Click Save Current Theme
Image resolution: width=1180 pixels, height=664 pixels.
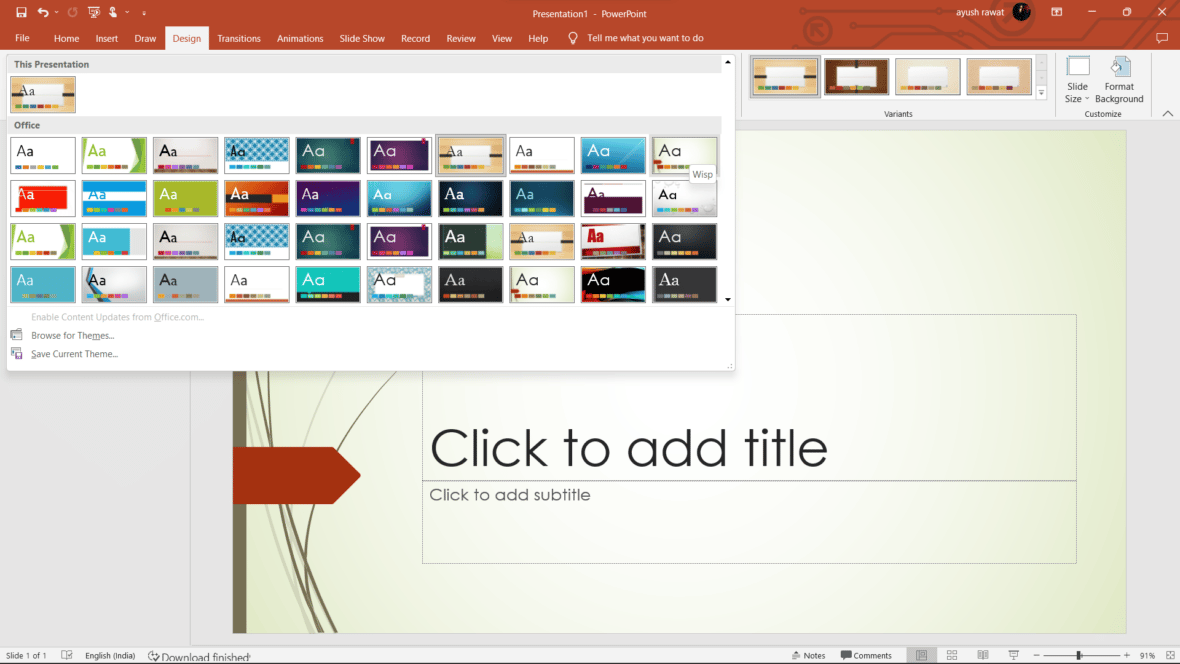[72, 353]
